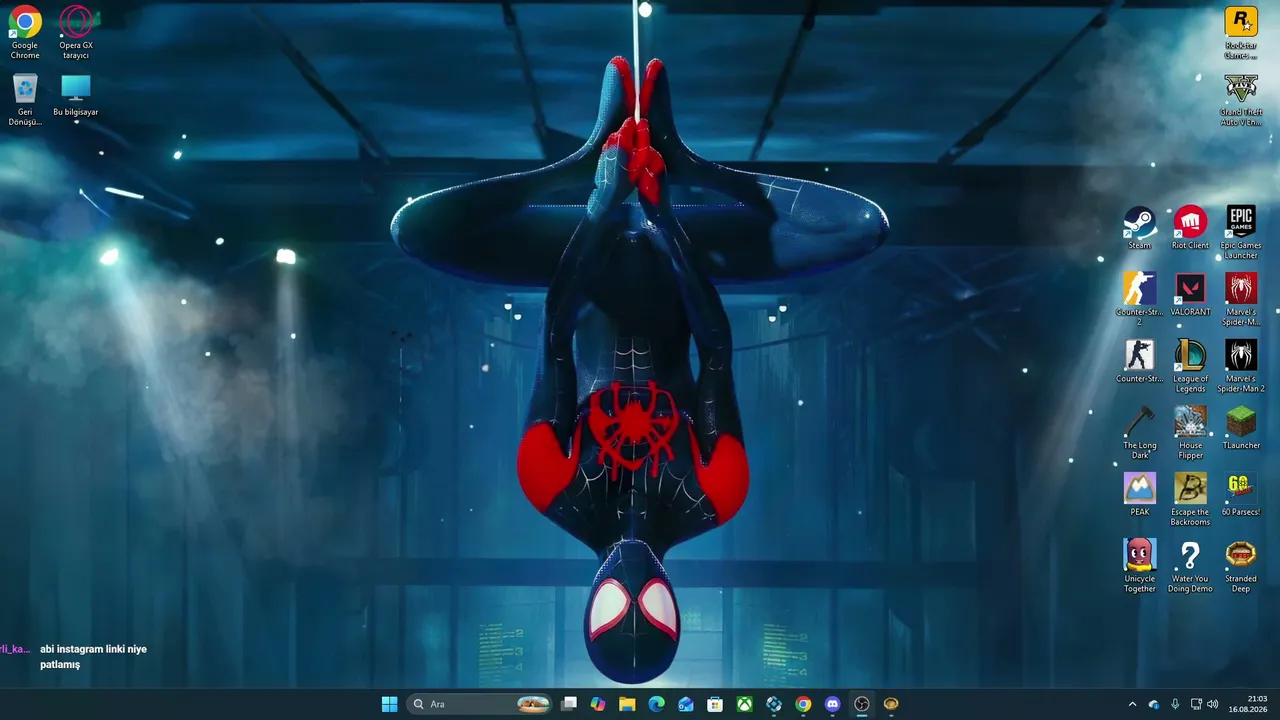1280x720 pixels.
Task: Open the OneDrive cloud tray icon
Action: point(1154,704)
